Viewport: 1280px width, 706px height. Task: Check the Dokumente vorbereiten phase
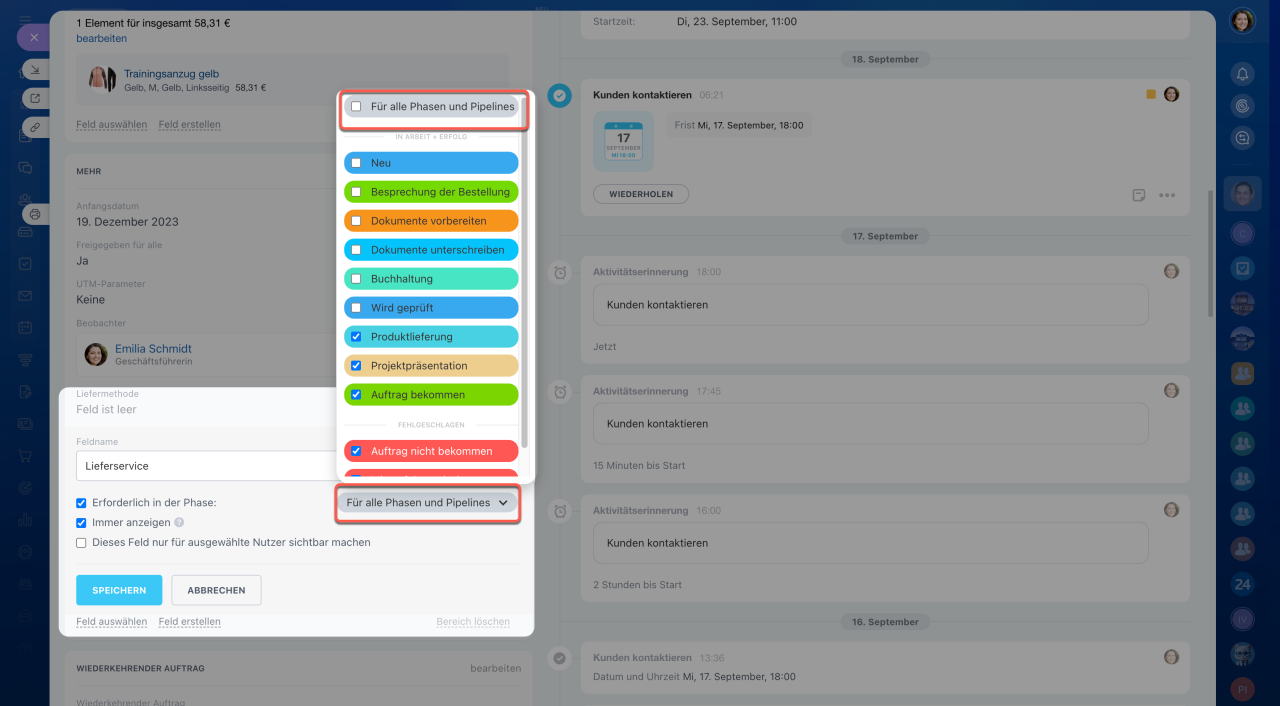point(356,221)
